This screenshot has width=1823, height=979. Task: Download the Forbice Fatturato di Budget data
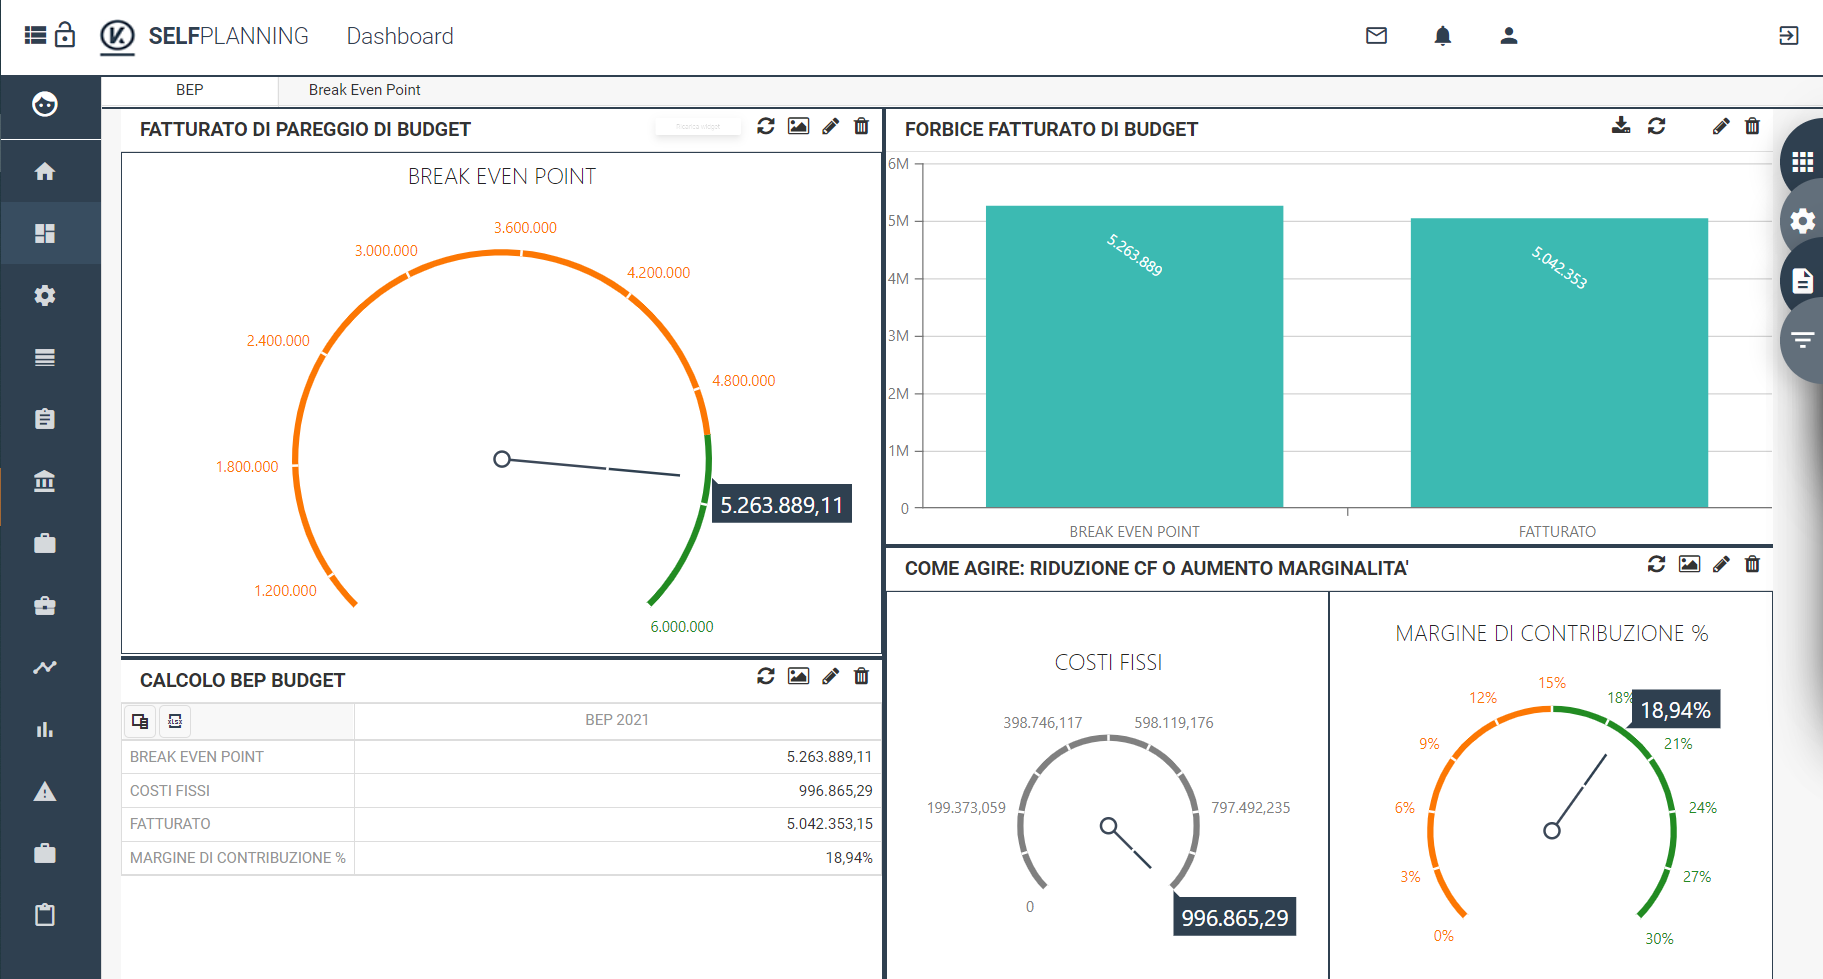(x=1621, y=125)
